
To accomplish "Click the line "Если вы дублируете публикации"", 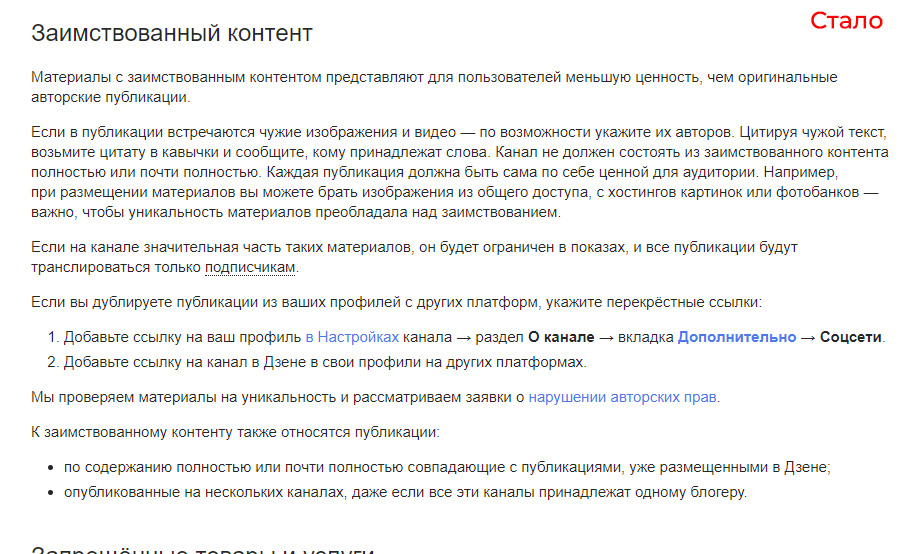I will [x=396, y=302].
